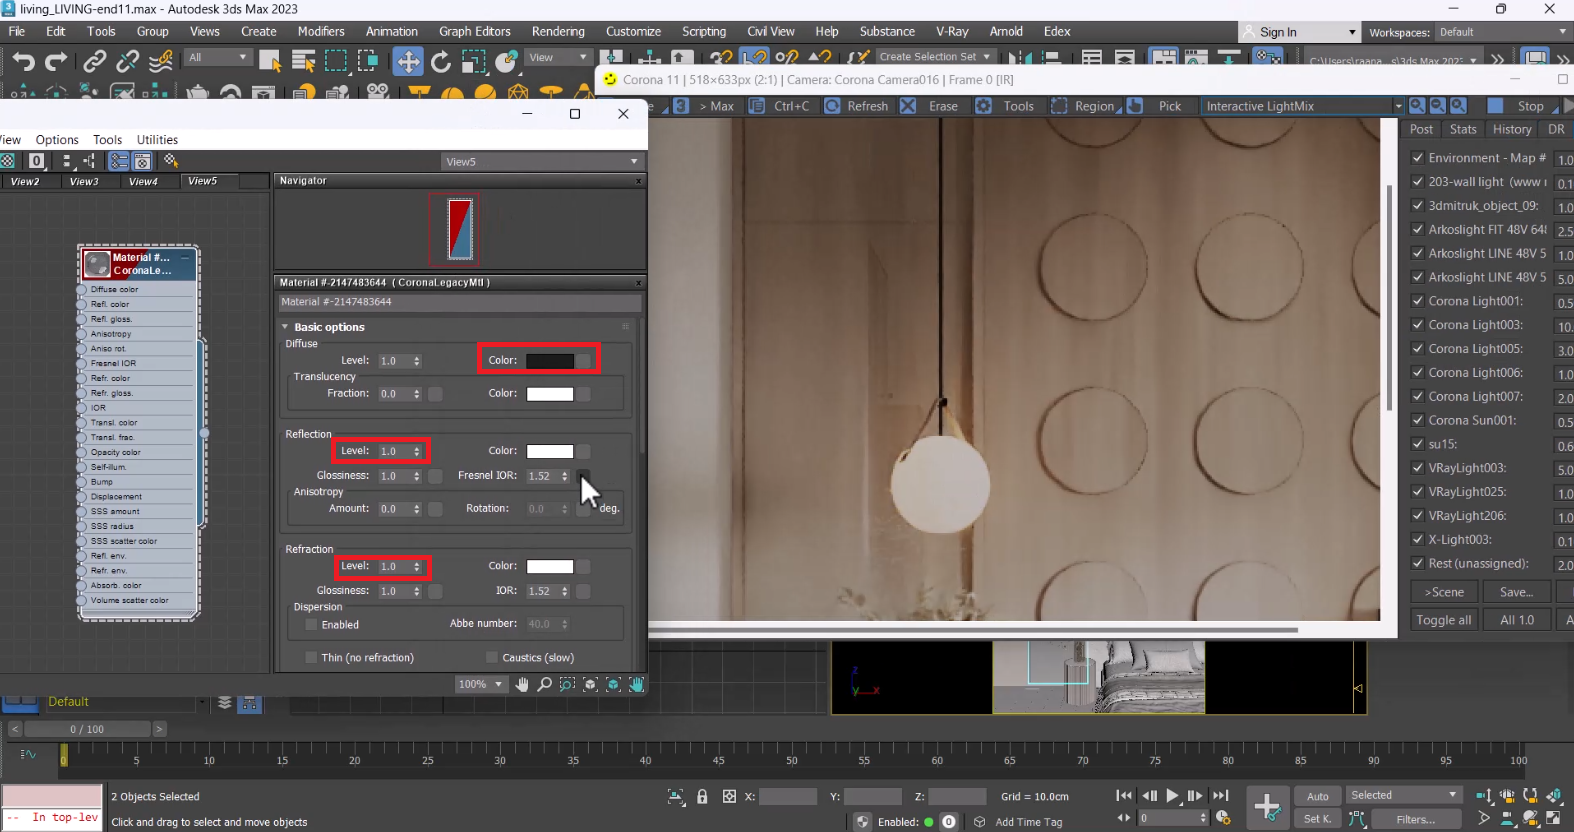The width and height of the screenshot is (1574, 832).
Task: Uncheck Corona Light001 in LightMix
Action: click(1418, 301)
